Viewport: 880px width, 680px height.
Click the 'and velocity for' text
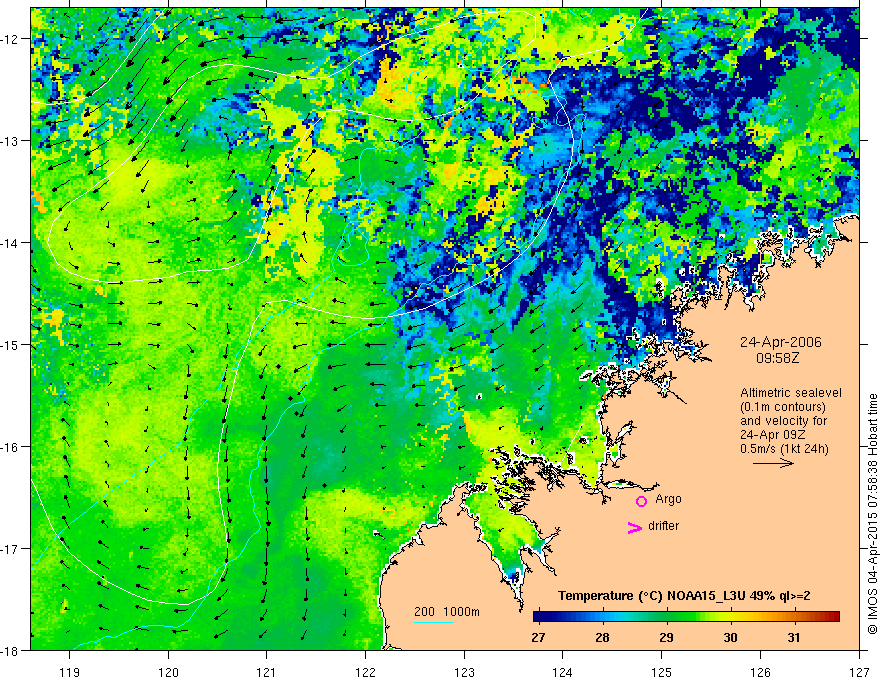pyautogui.click(x=783, y=421)
